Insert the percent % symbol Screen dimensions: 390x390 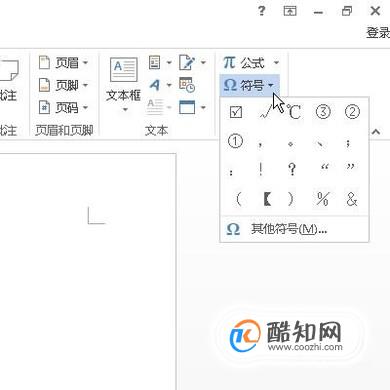coord(323,199)
